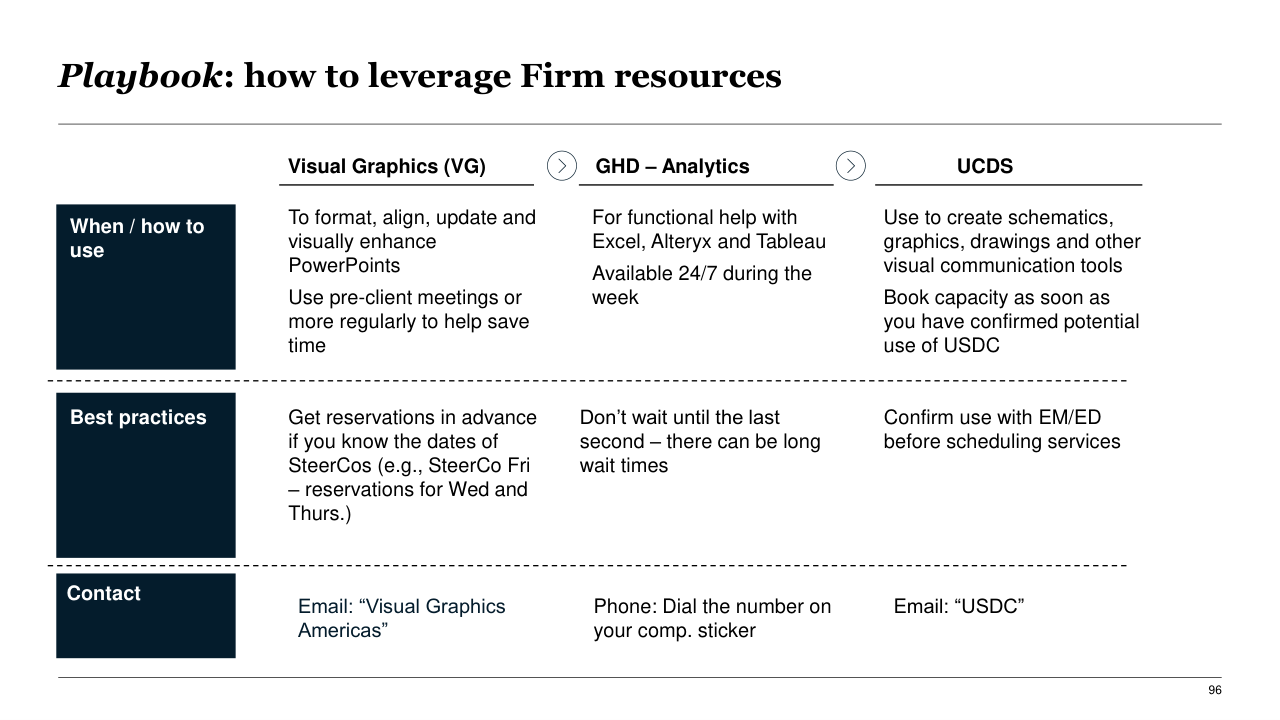
Task: Click the "Visual Graphics Americas" email contact
Action: (x=401, y=618)
